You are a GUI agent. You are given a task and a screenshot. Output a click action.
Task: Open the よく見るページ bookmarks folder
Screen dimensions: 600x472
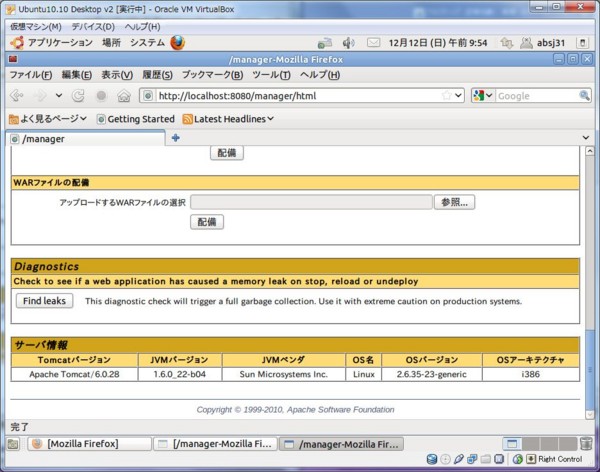coord(47,119)
